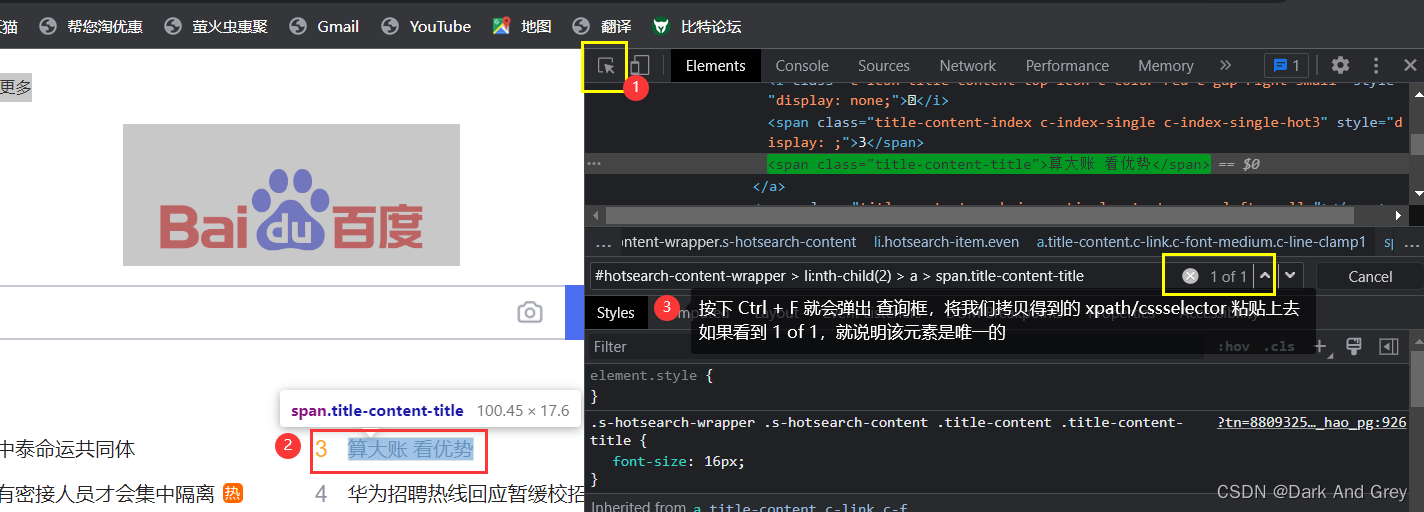Toggle the computed styles sidebar icon
The height and width of the screenshot is (512, 1424).
coord(1388,346)
